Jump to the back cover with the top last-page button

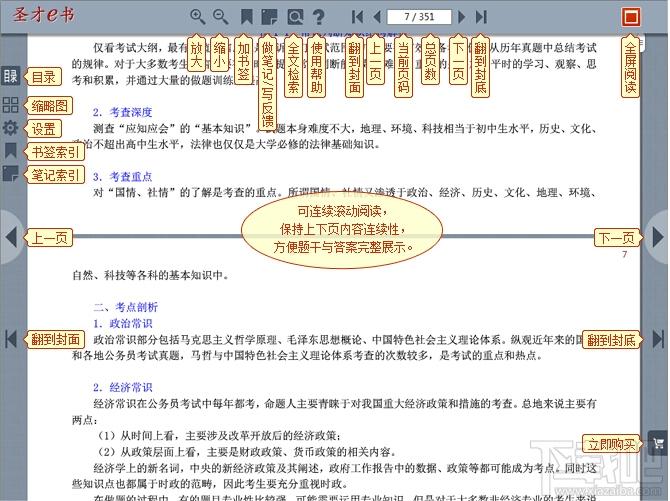point(481,17)
